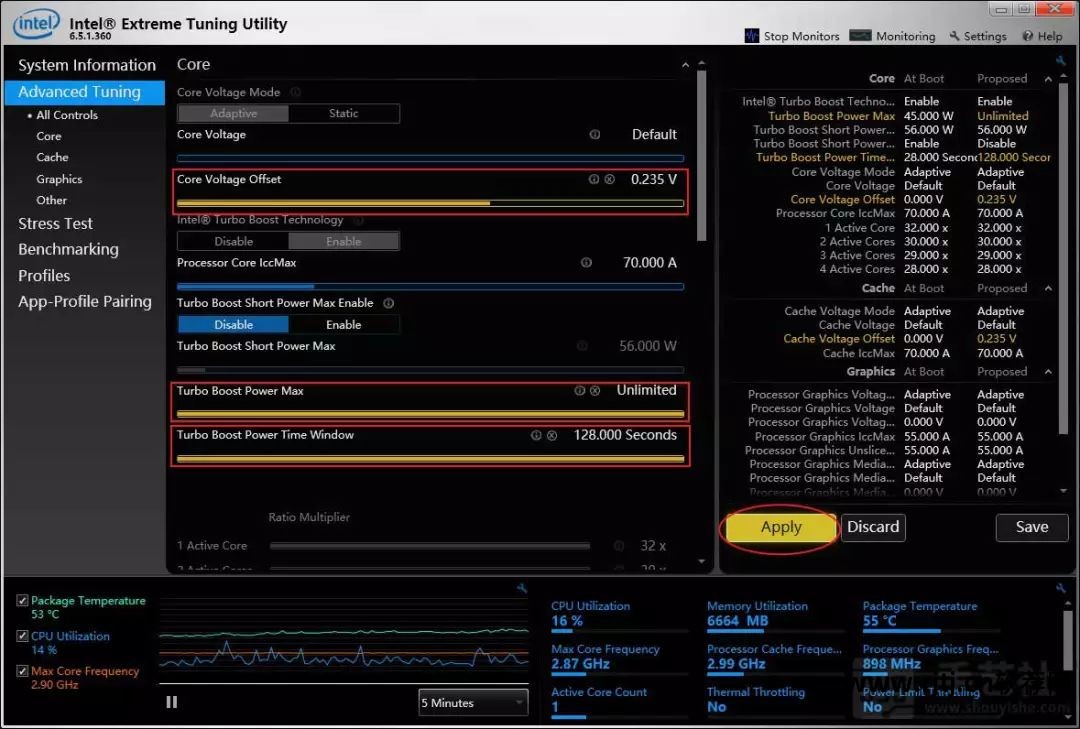Open Cache sub-item in sidebar
The width and height of the screenshot is (1080, 729).
(x=52, y=157)
